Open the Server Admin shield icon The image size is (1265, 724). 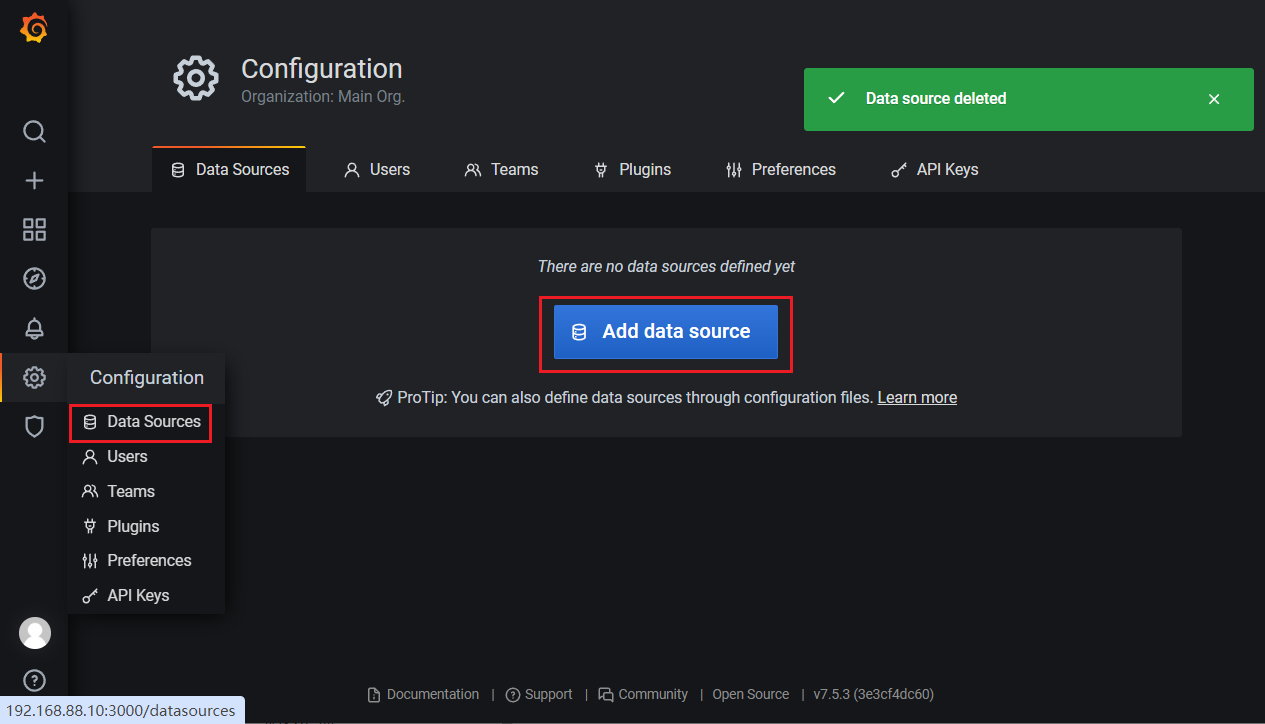click(x=34, y=427)
